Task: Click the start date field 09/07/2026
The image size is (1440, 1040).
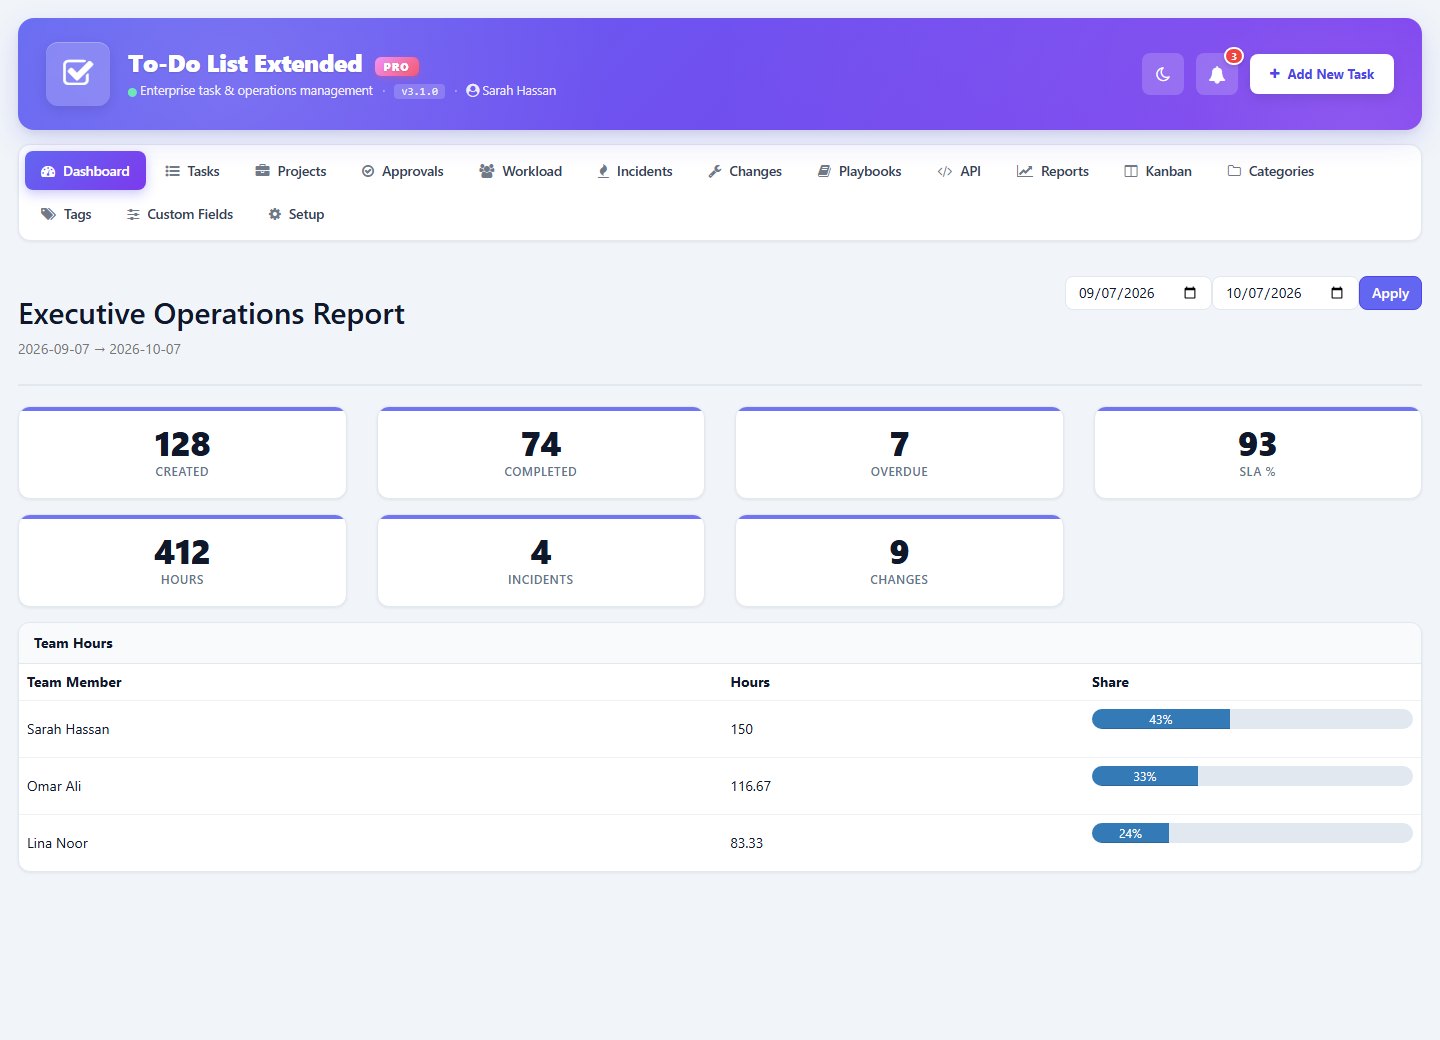Action: pyautogui.click(x=1138, y=293)
